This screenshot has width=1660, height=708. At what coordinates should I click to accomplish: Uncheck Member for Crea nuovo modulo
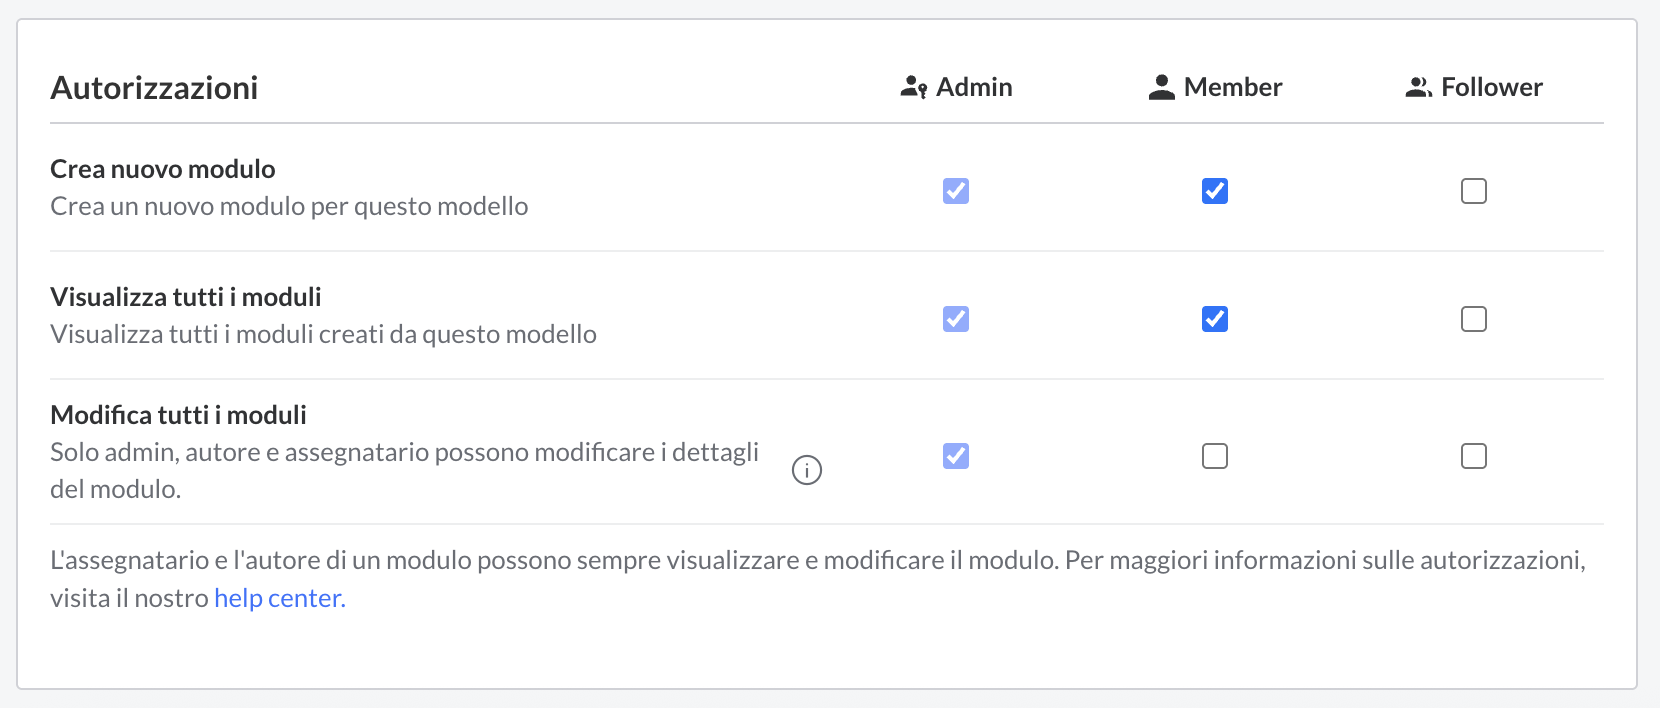(x=1215, y=191)
